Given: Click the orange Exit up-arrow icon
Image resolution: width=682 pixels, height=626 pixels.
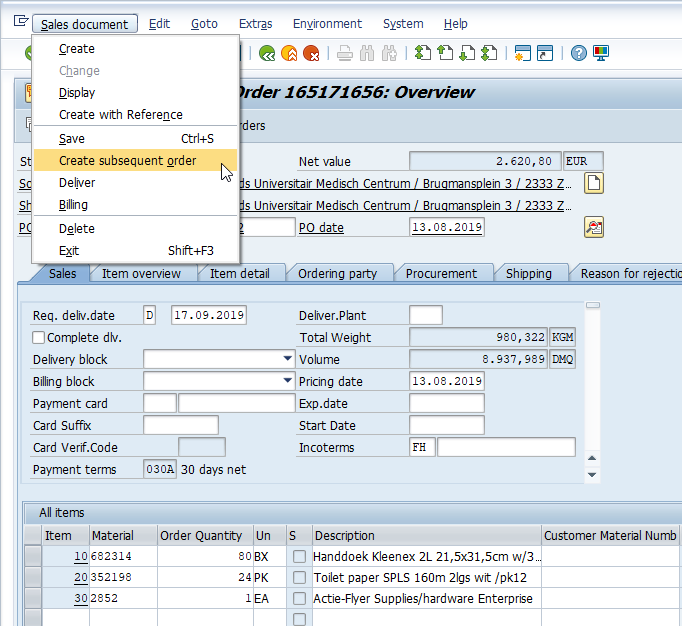Looking at the screenshot, I should [x=289, y=54].
